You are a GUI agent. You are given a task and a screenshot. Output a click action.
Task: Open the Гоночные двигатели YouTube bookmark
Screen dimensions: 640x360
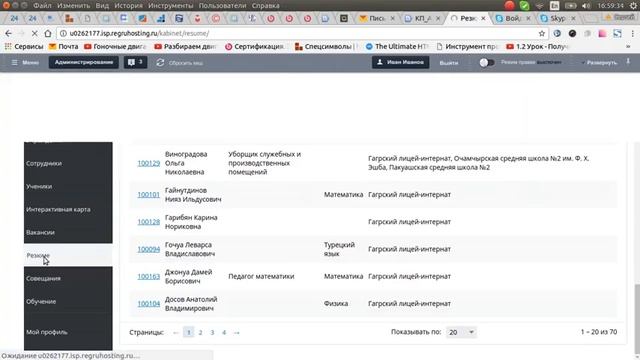115,47
